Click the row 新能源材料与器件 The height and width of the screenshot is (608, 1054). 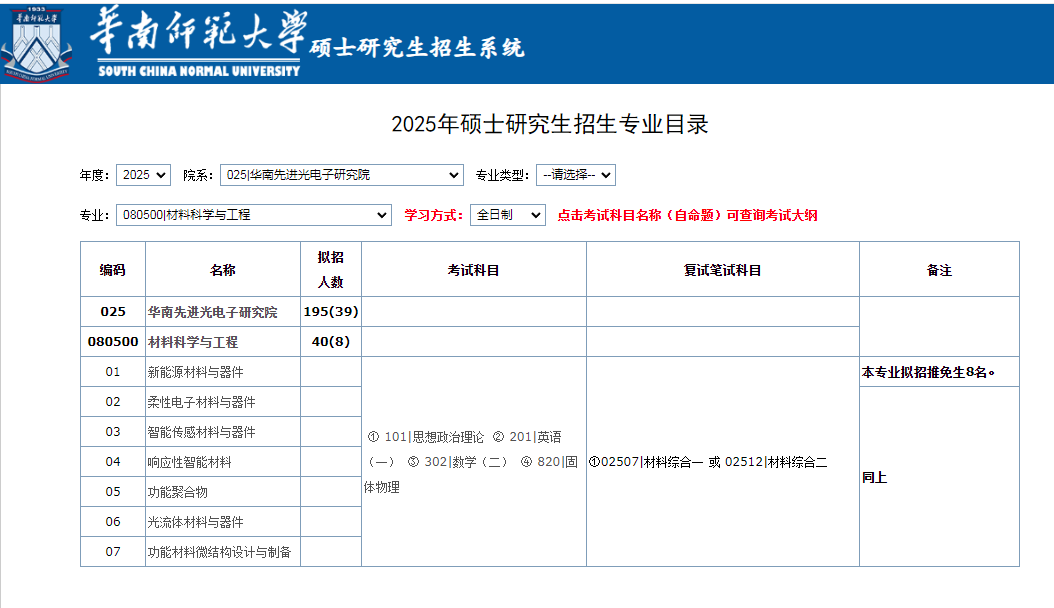(222, 372)
